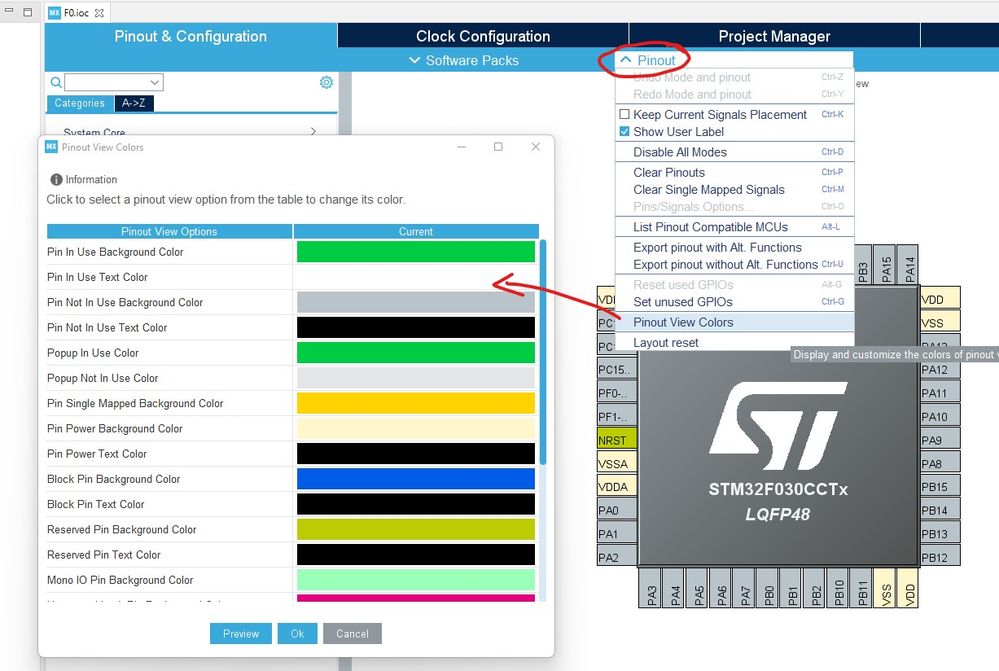999x671 pixels.
Task: Select the Block Pin Background blue swatch
Action: click(415, 479)
